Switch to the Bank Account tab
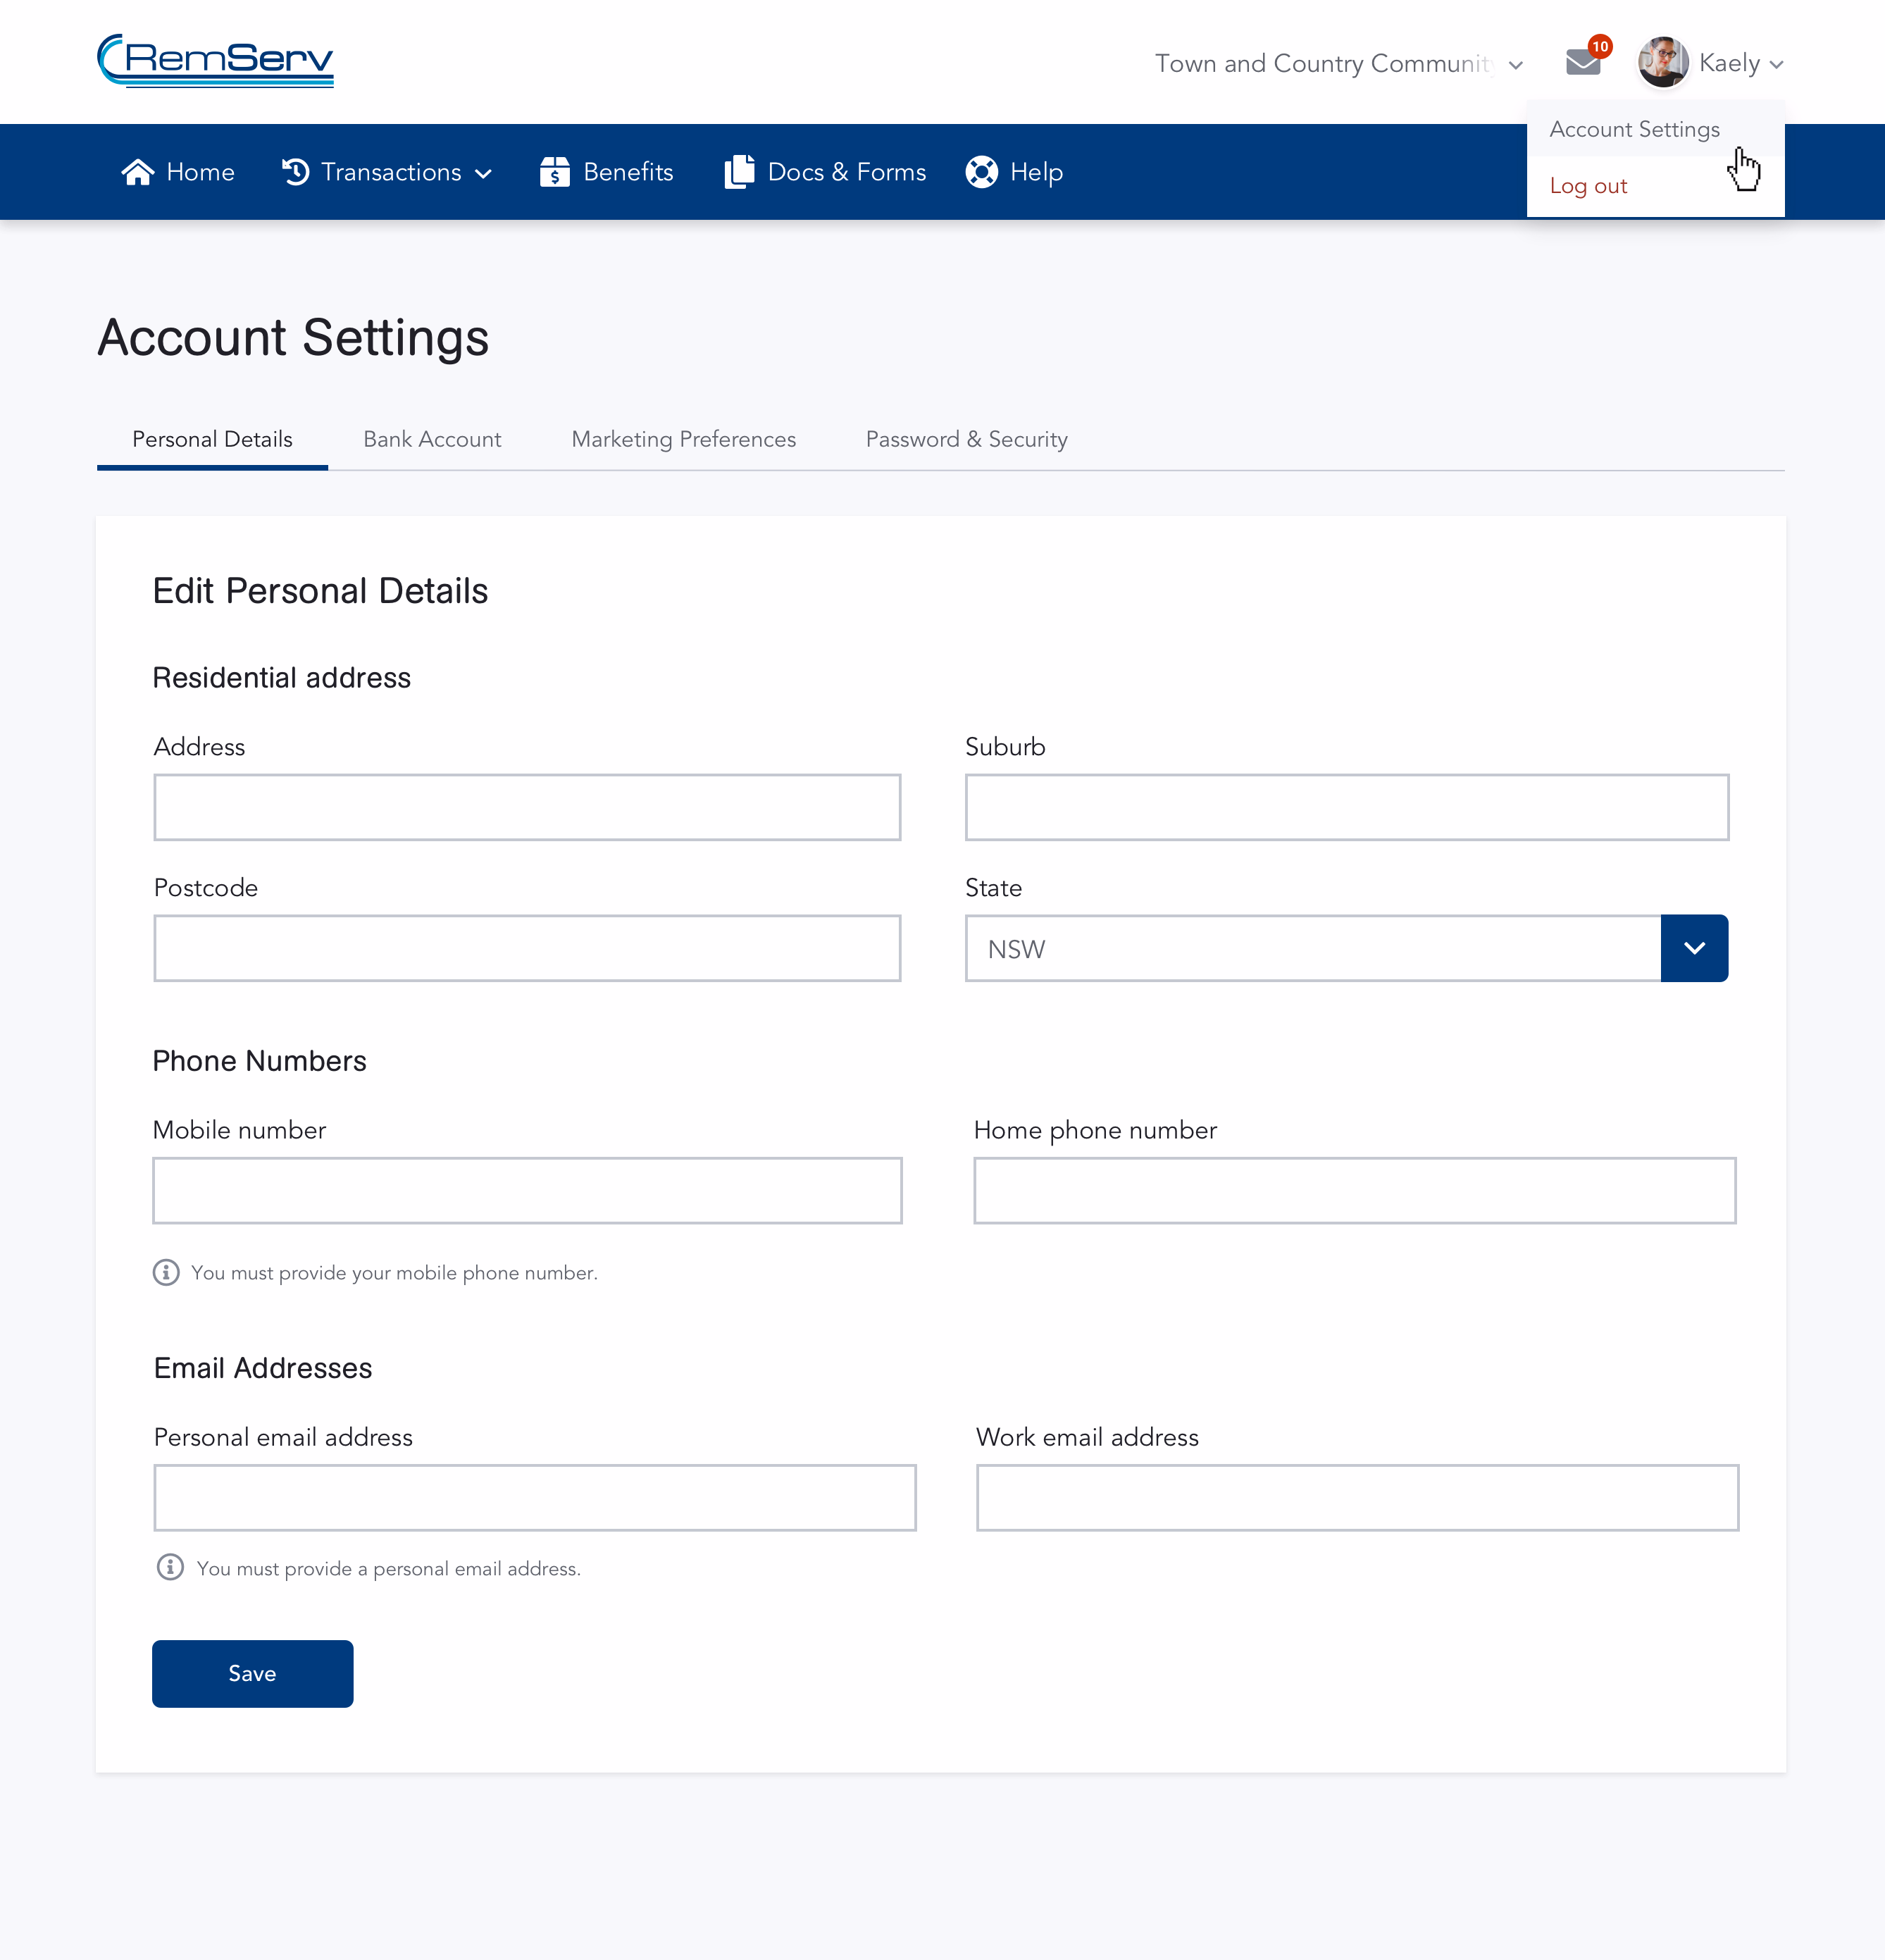The width and height of the screenshot is (1885, 1960). pyautogui.click(x=433, y=439)
